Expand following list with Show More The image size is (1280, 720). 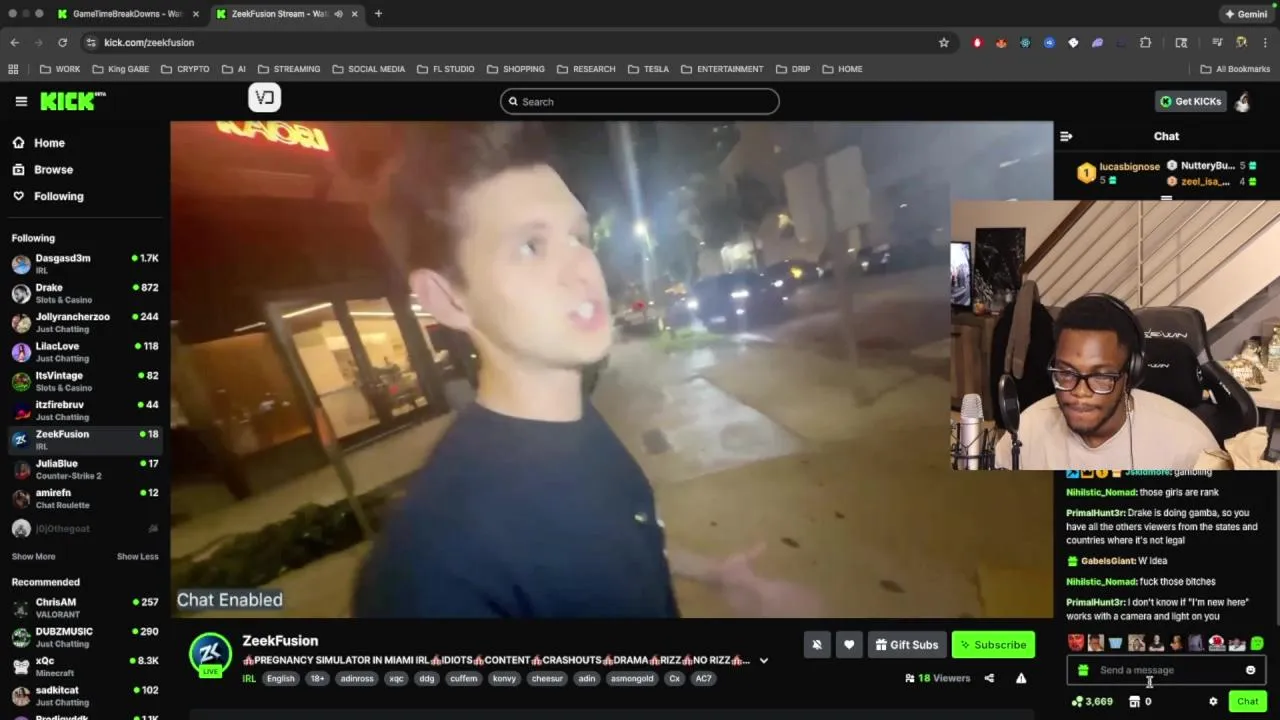coord(33,556)
